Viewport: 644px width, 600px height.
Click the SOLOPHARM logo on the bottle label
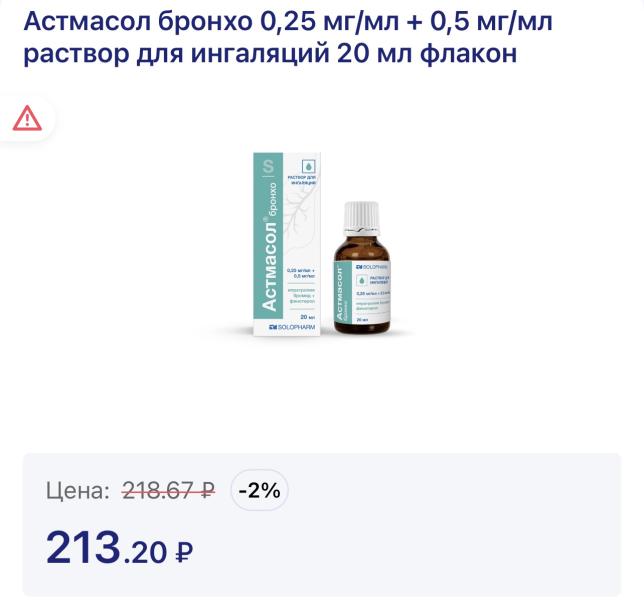click(372, 267)
